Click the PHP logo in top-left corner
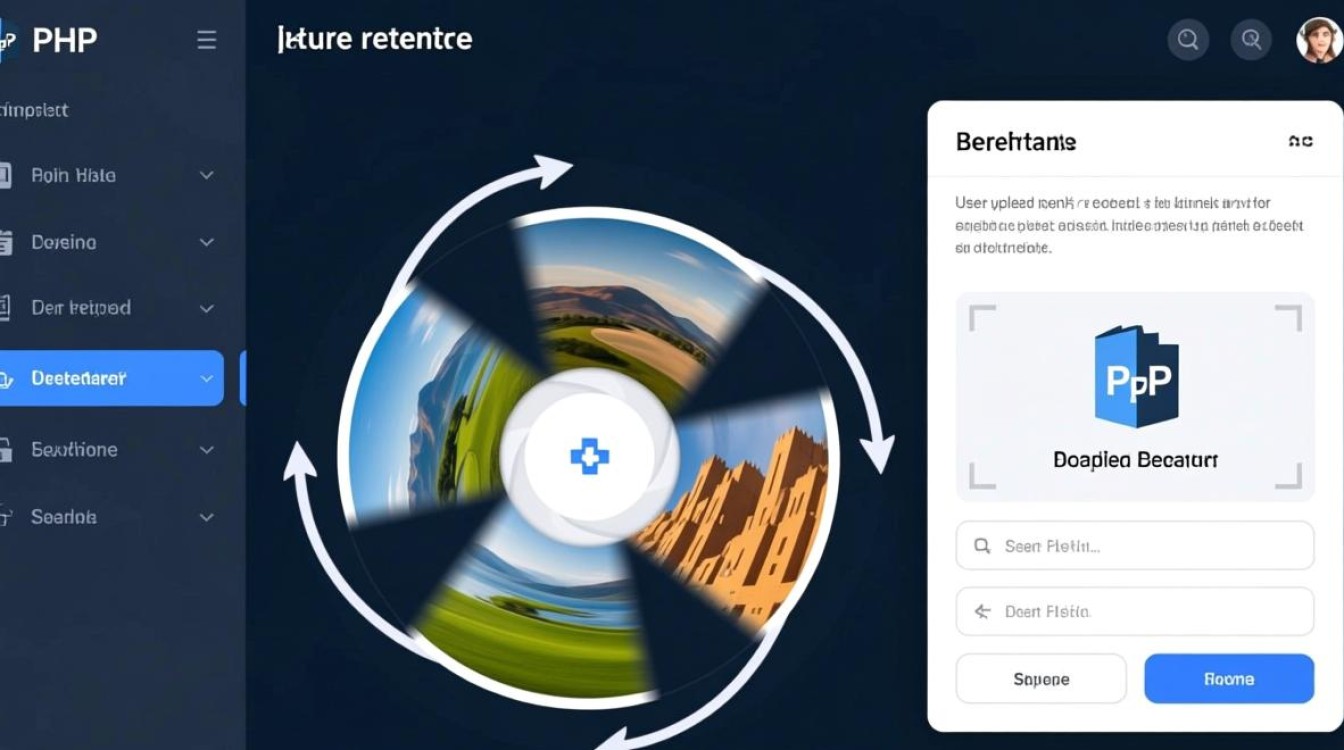1344x750 pixels. point(7,41)
